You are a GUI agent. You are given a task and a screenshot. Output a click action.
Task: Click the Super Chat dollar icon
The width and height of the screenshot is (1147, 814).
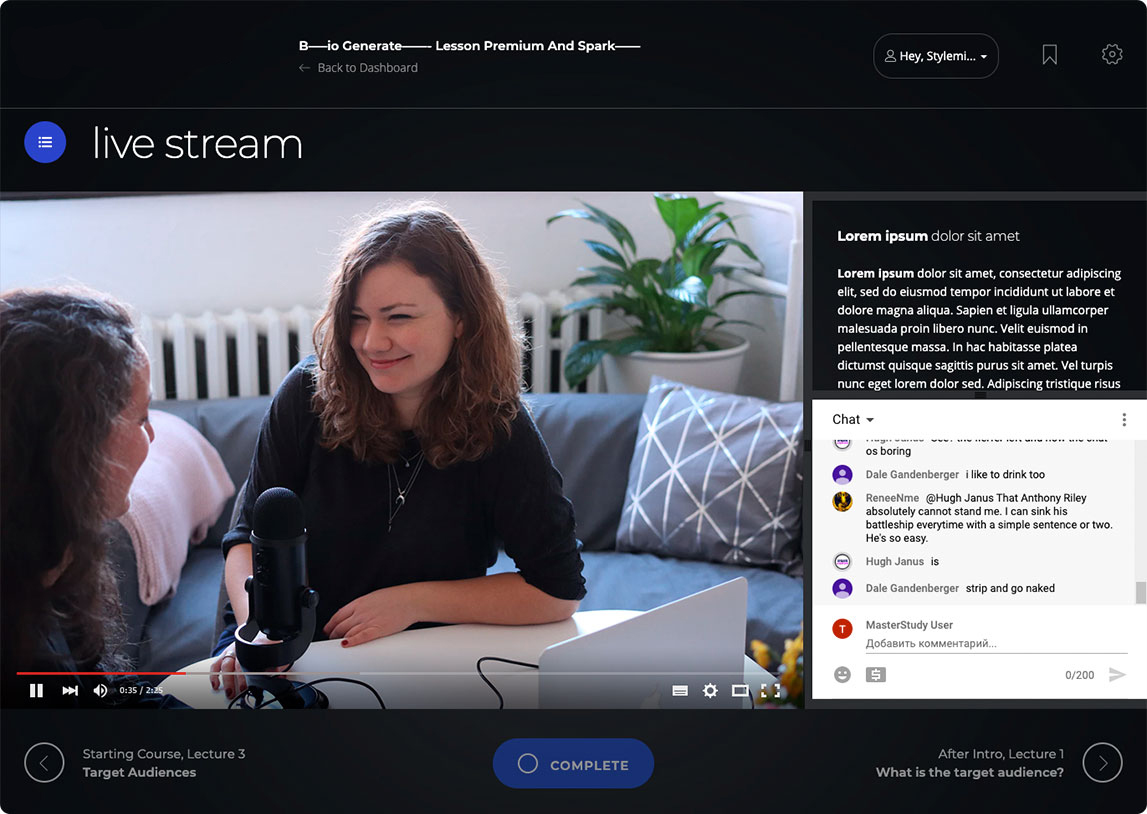tap(875, 675)
